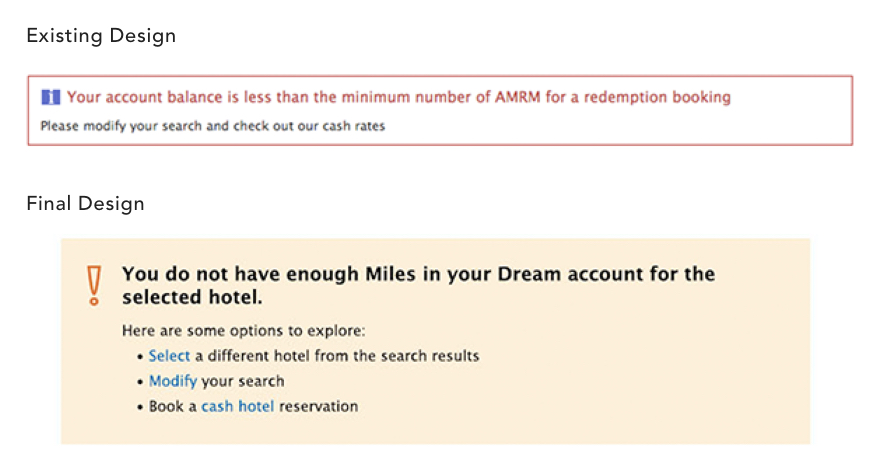Image resolution: width=874 pixels, height=462 pixels.
Task: Select the red account balance error message
Action: pyautogui.click(x=399, y=97)
